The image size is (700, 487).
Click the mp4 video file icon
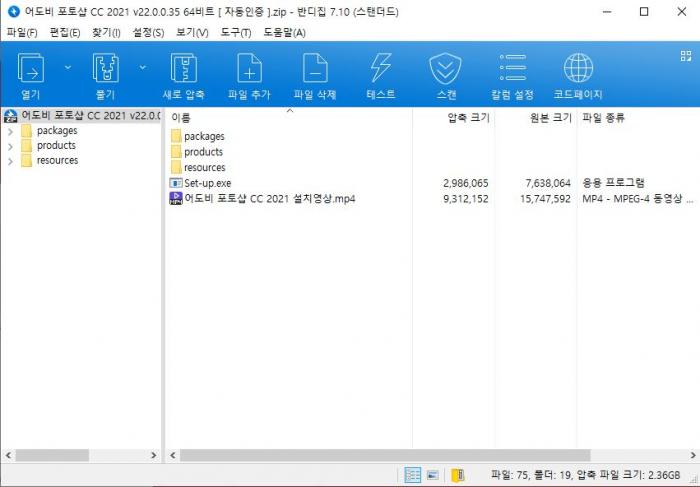(x=176, y=199)
